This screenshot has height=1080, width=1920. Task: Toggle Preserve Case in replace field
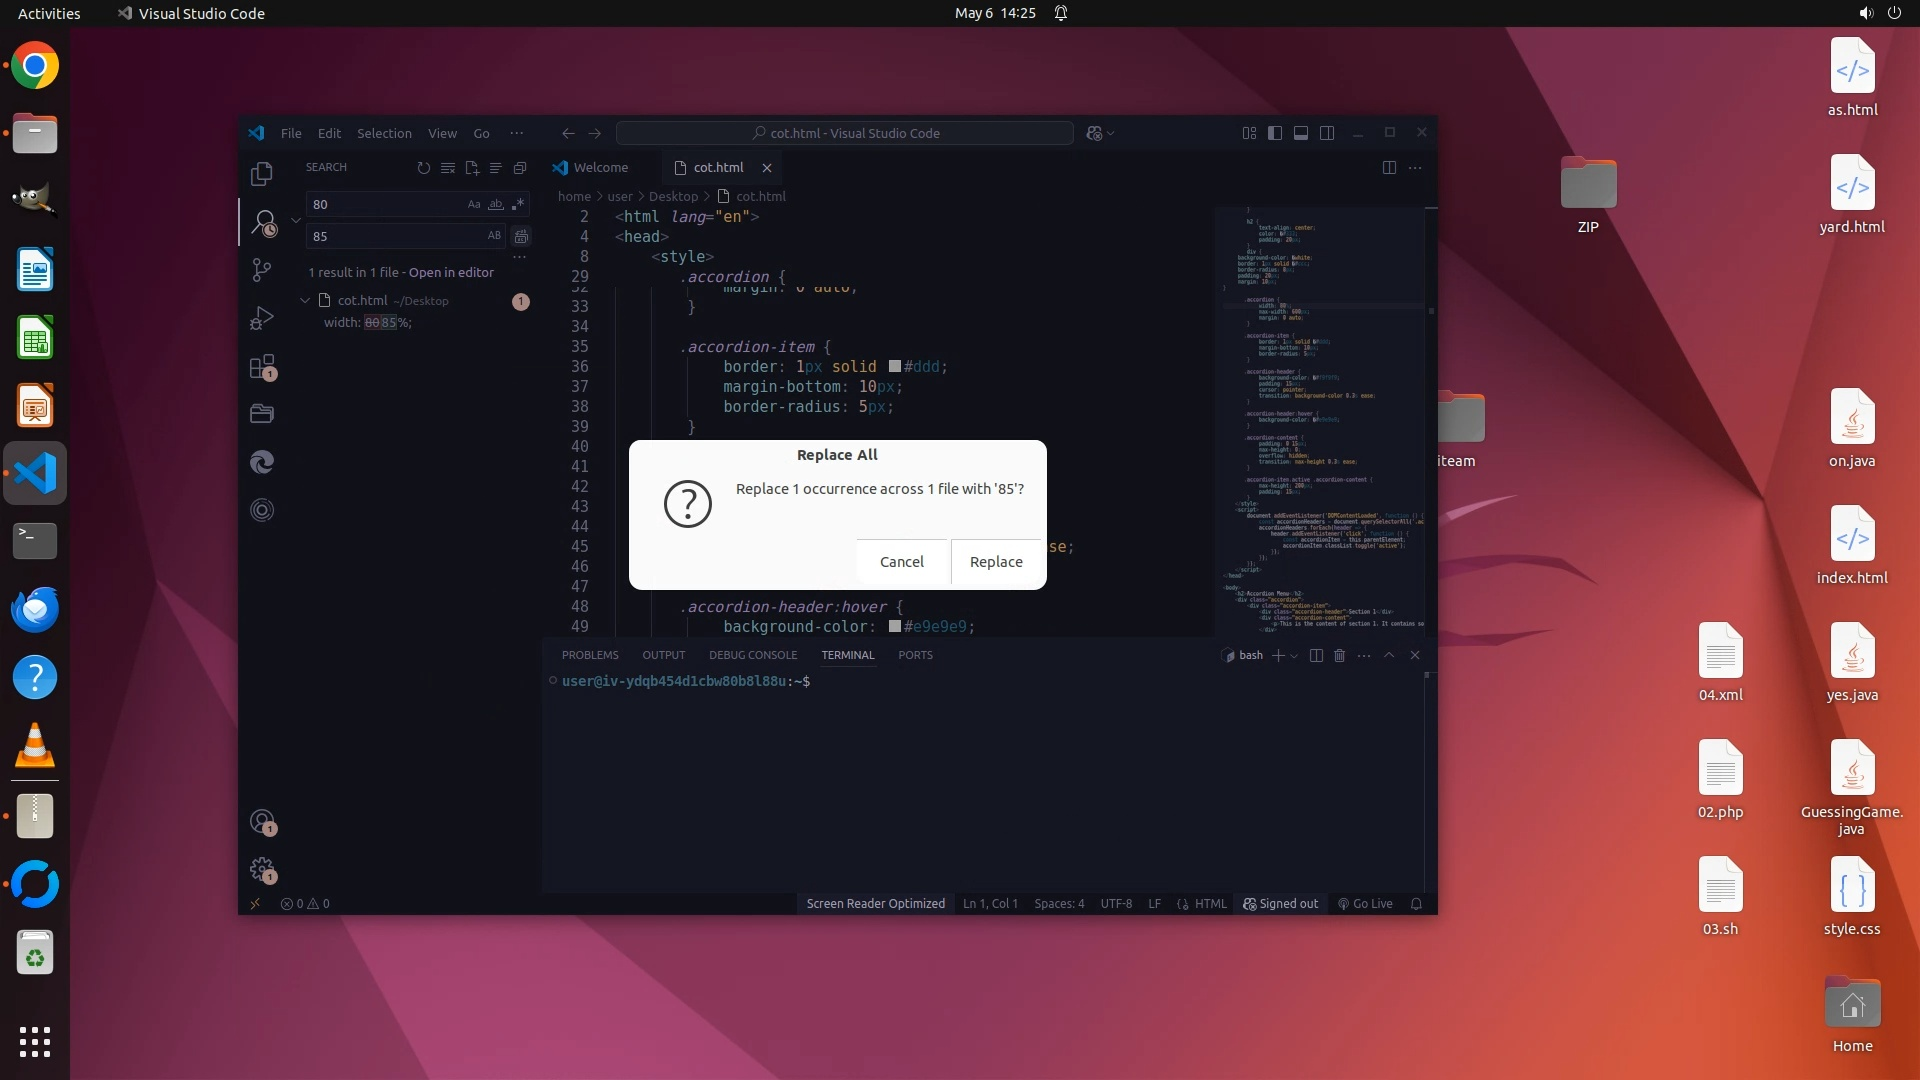pos(494,236)
